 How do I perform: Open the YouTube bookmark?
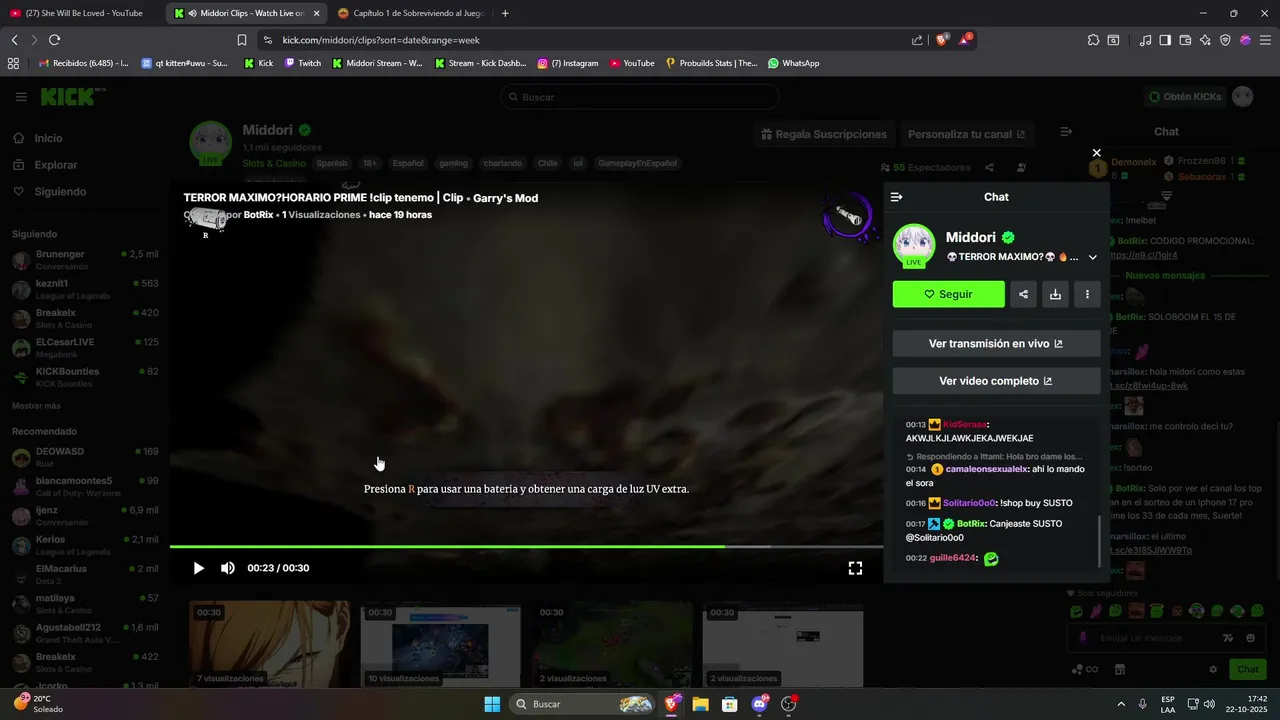[632, 63]
